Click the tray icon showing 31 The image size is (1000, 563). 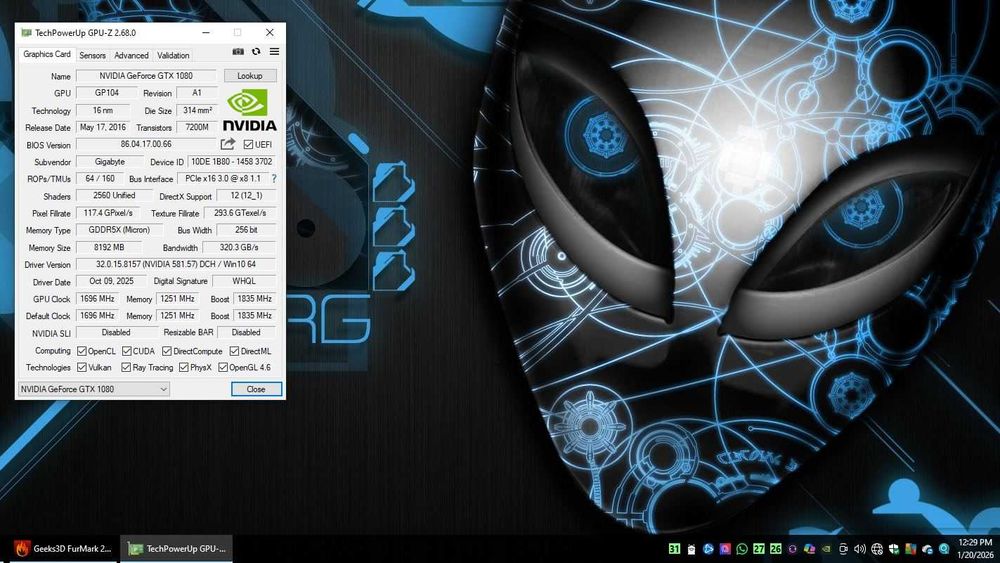[674, 548]
